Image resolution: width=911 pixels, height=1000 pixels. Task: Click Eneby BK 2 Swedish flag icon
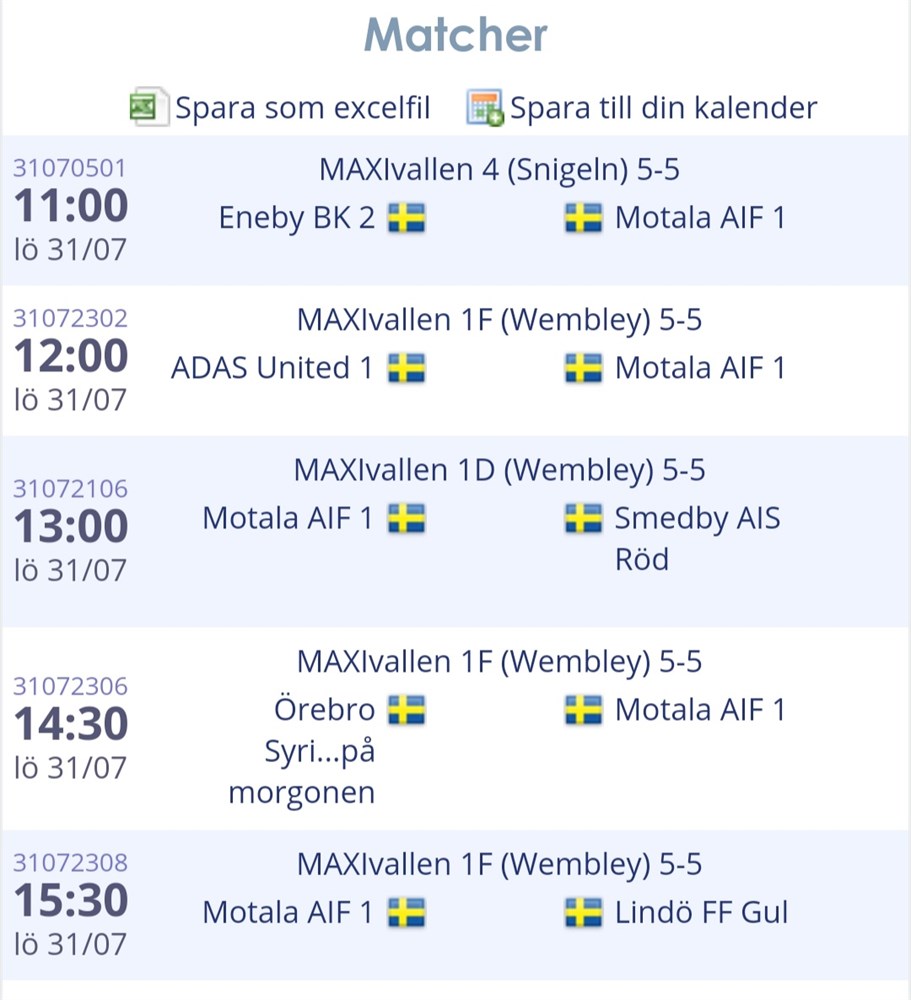(406, 217)
